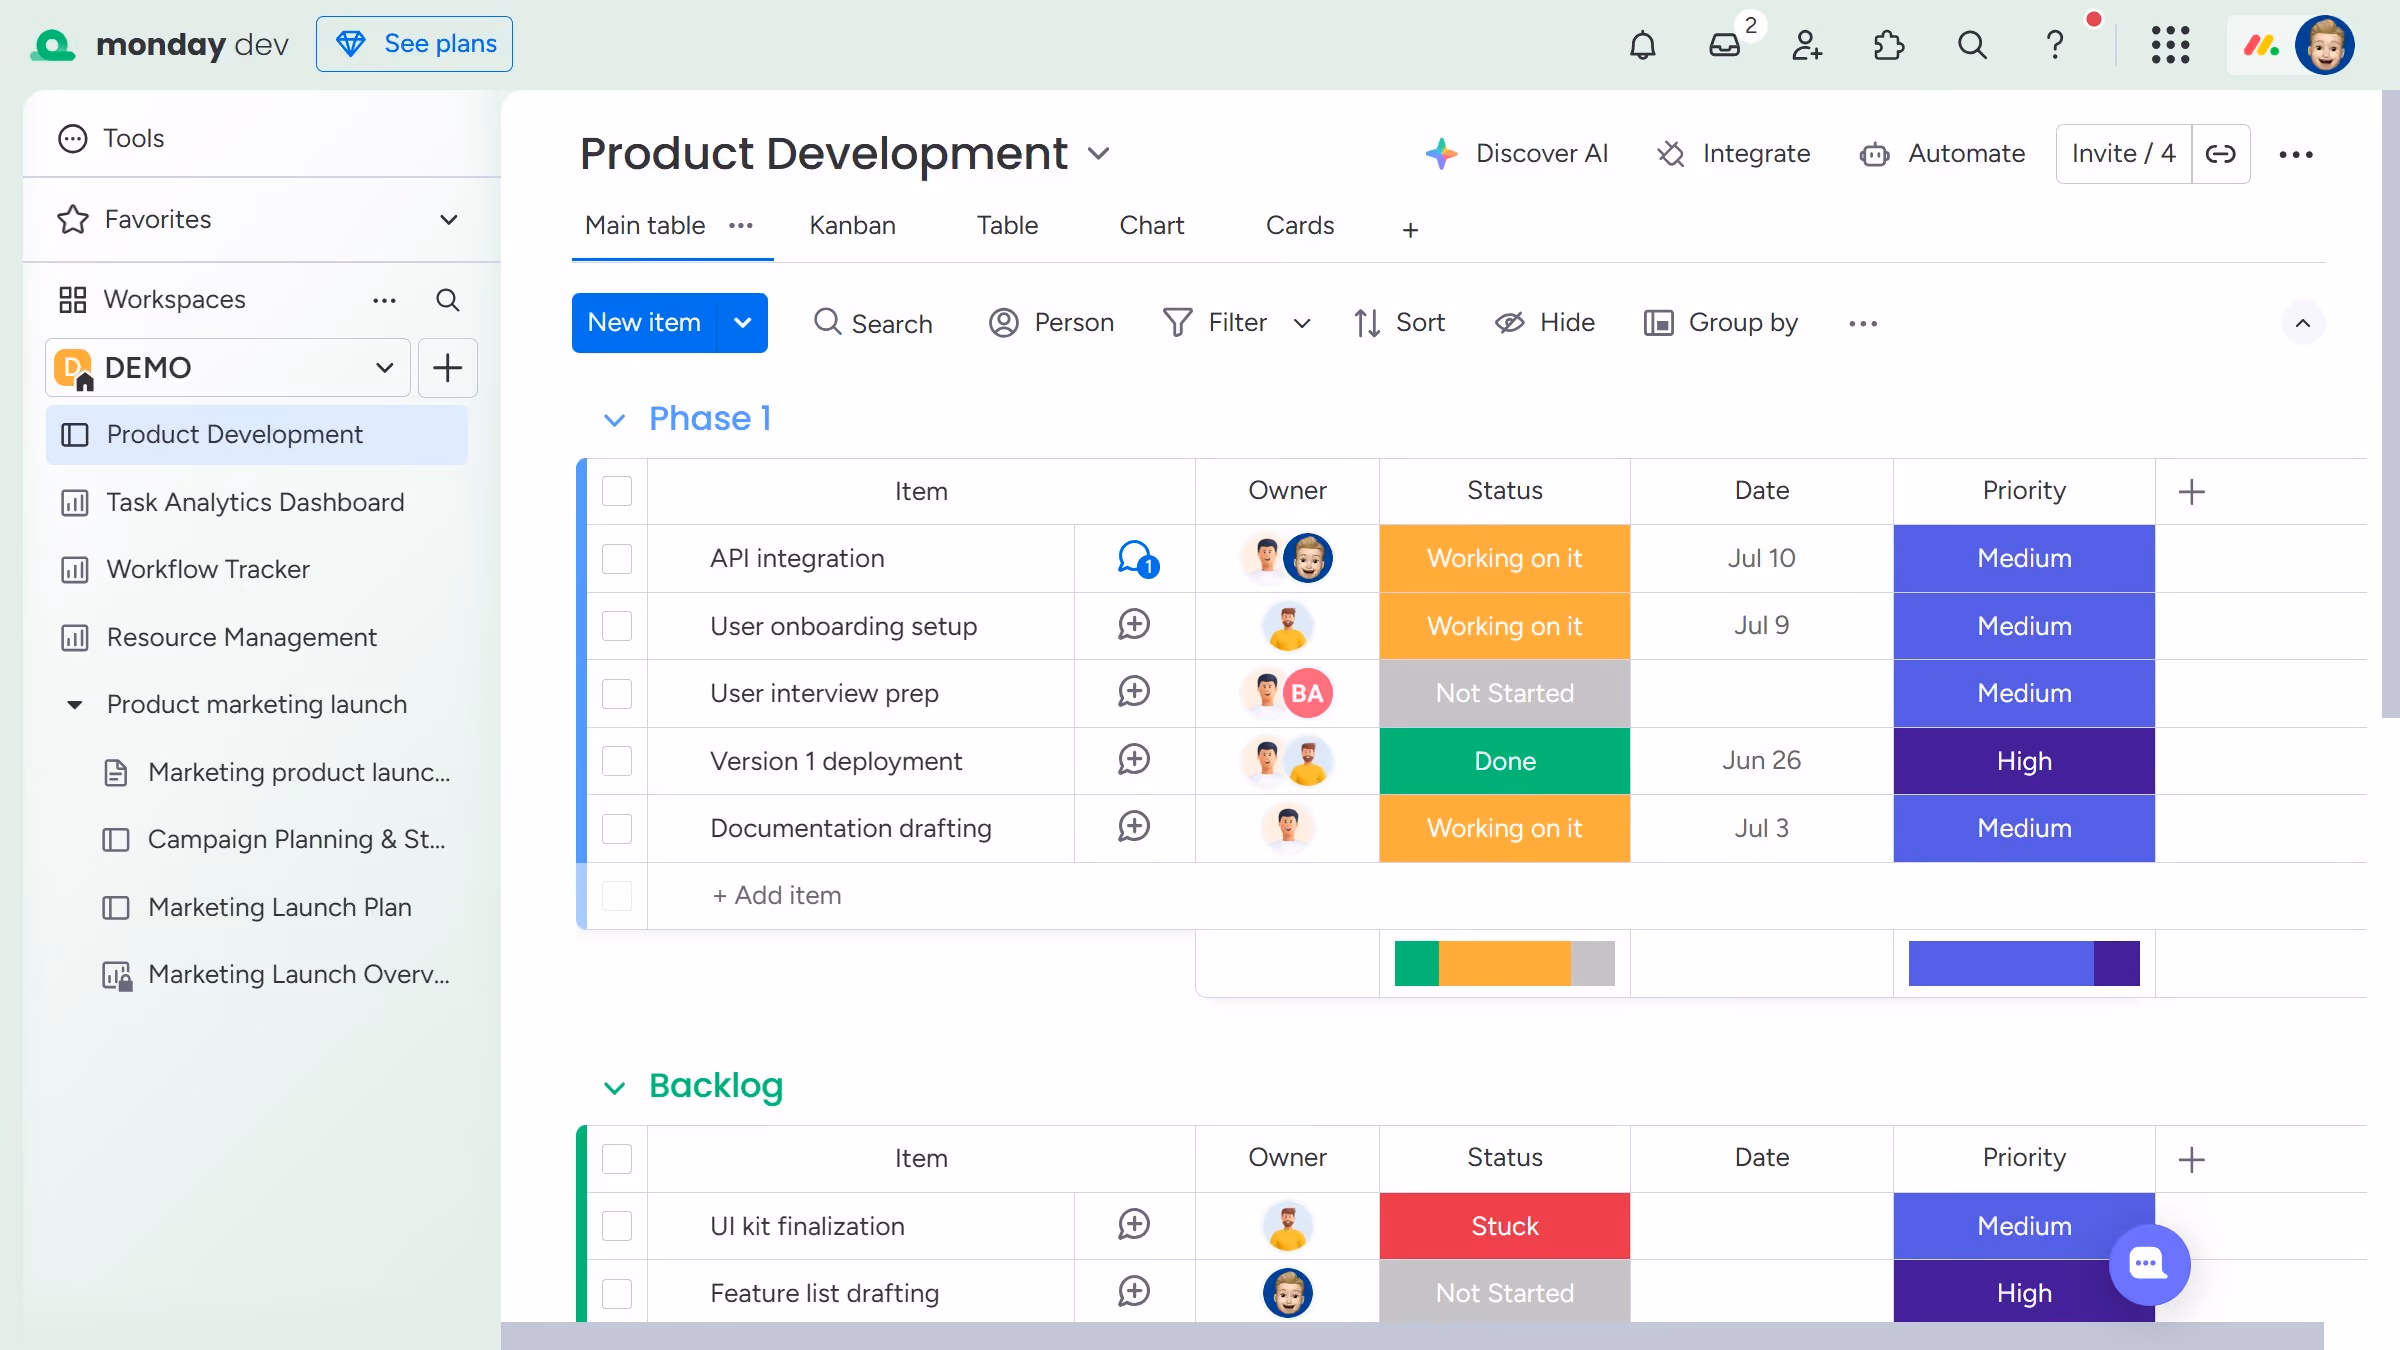Open Workflow Tracker board
This screenshot has height=1350, width=2400.
point(256,569)
